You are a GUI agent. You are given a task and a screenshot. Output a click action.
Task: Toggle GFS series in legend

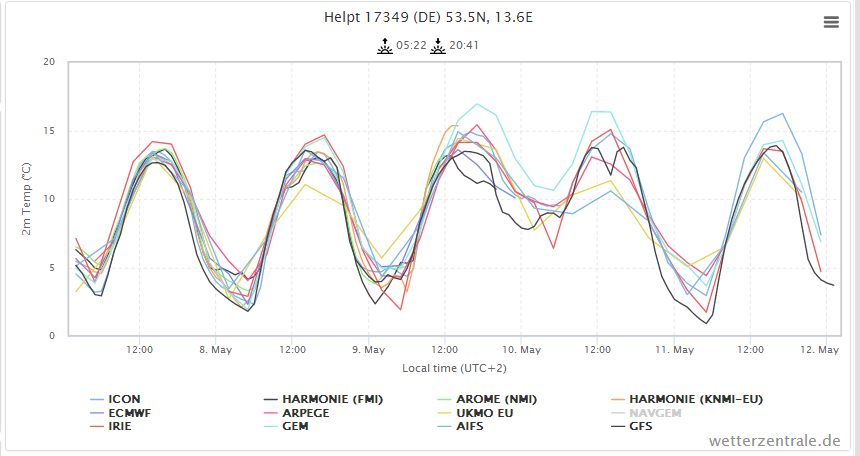pyautogui.click(x=641, y=426)
